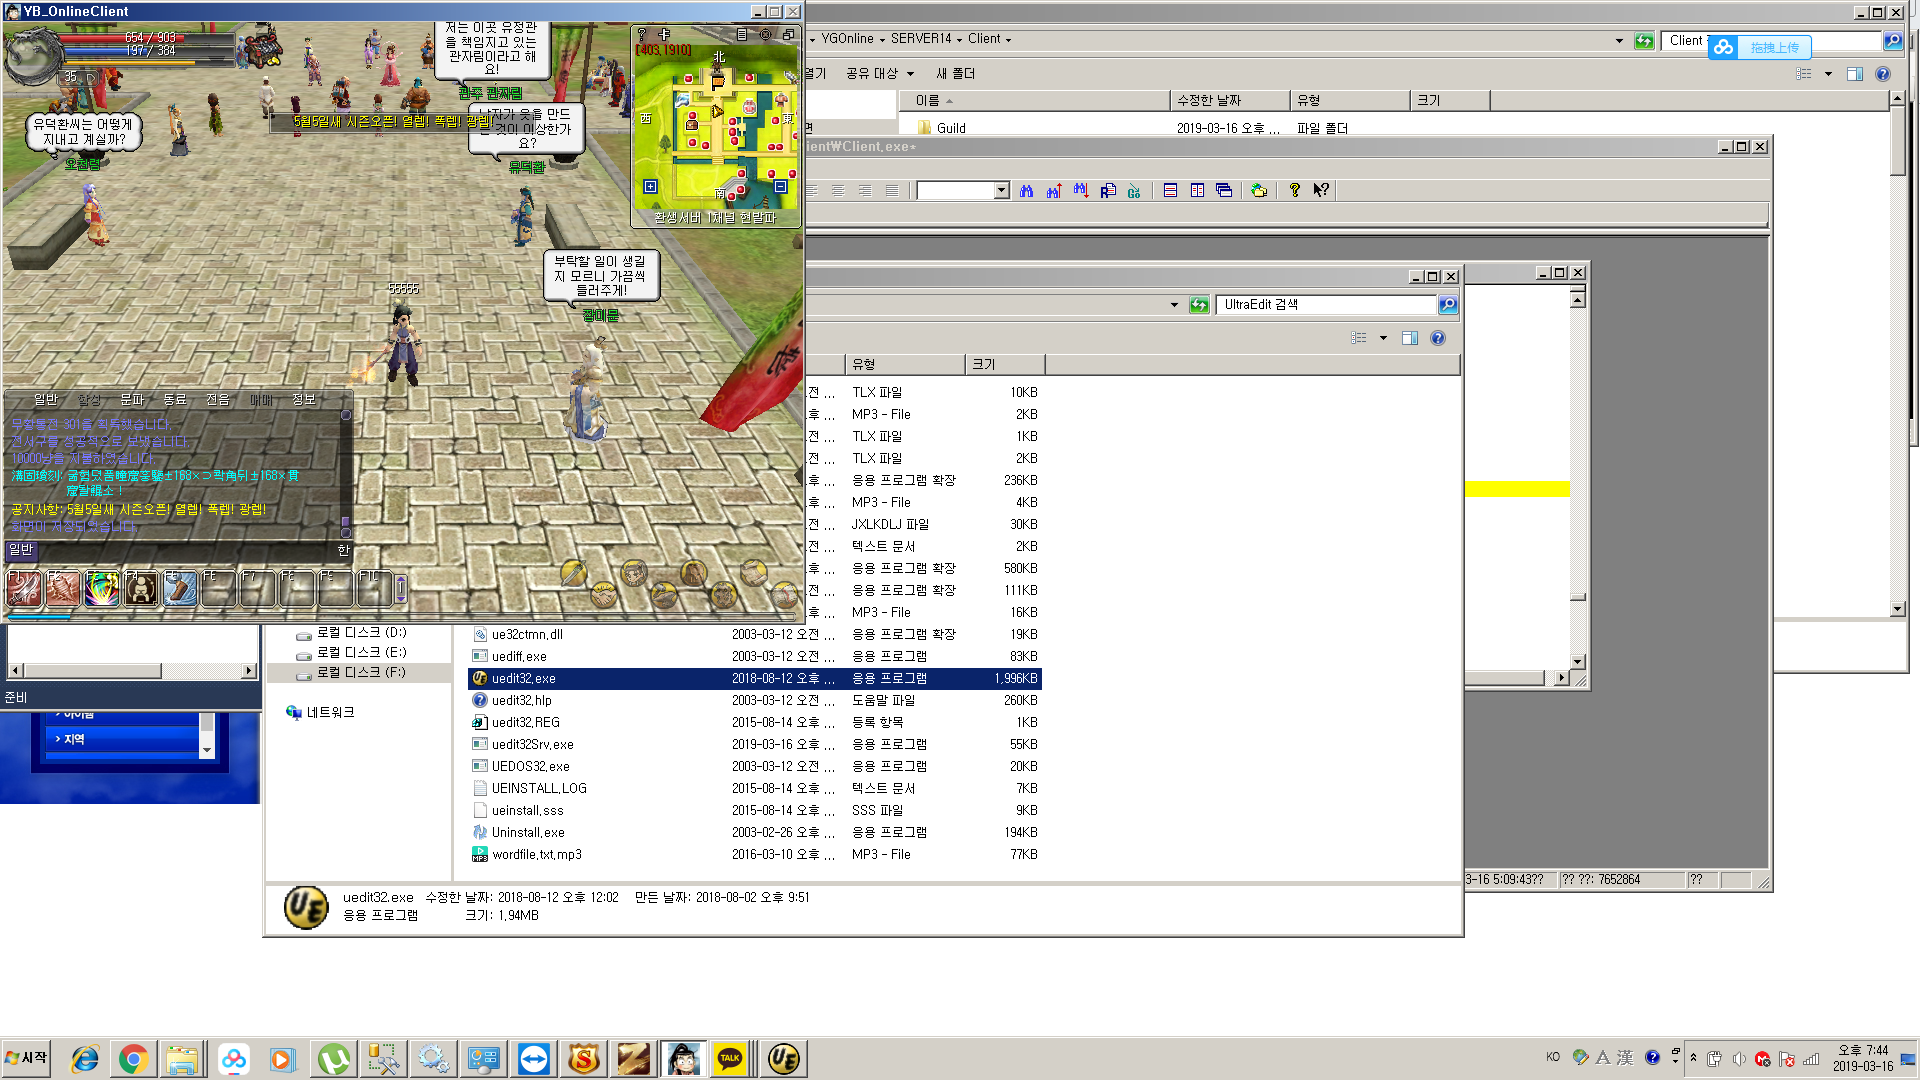
Task: Click the tile windows horizontally icon
Action: click(x=1170, y=191)
